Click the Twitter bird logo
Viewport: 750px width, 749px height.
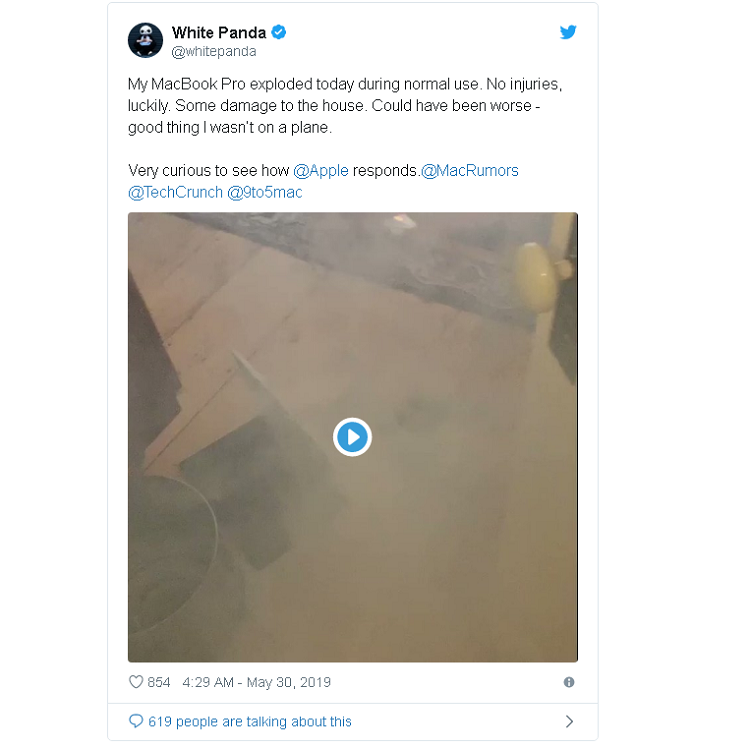pyautogui.click(x=568, y=32)
